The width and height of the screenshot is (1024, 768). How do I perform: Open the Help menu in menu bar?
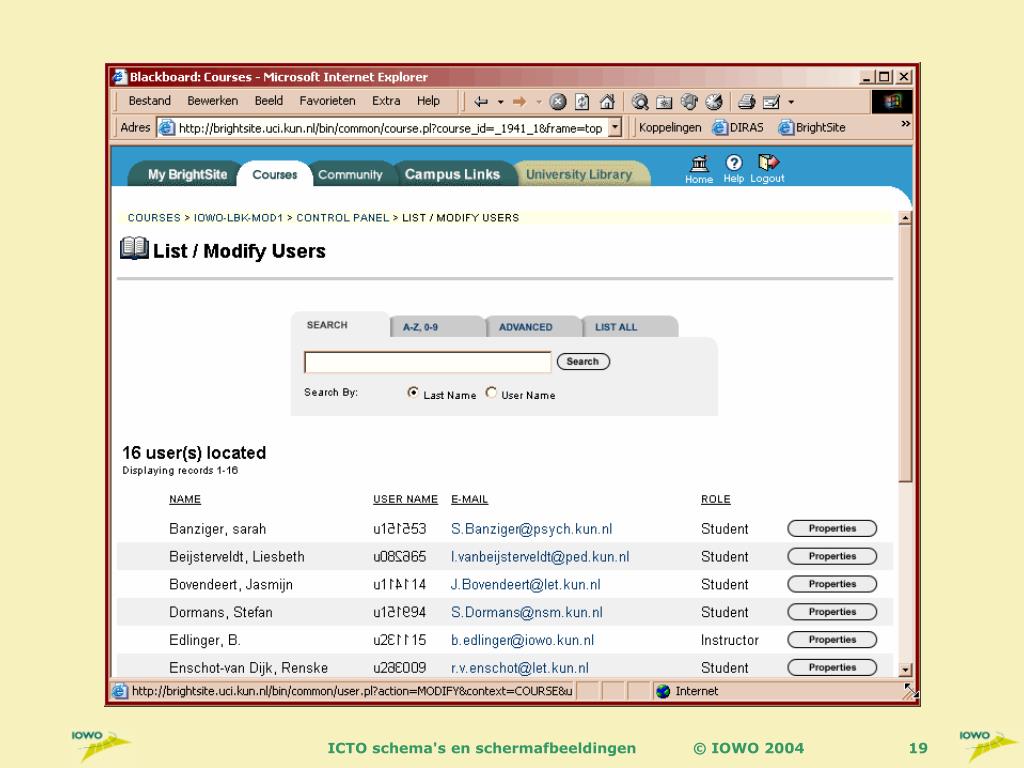pyautogui.click(x=428, y=101)
